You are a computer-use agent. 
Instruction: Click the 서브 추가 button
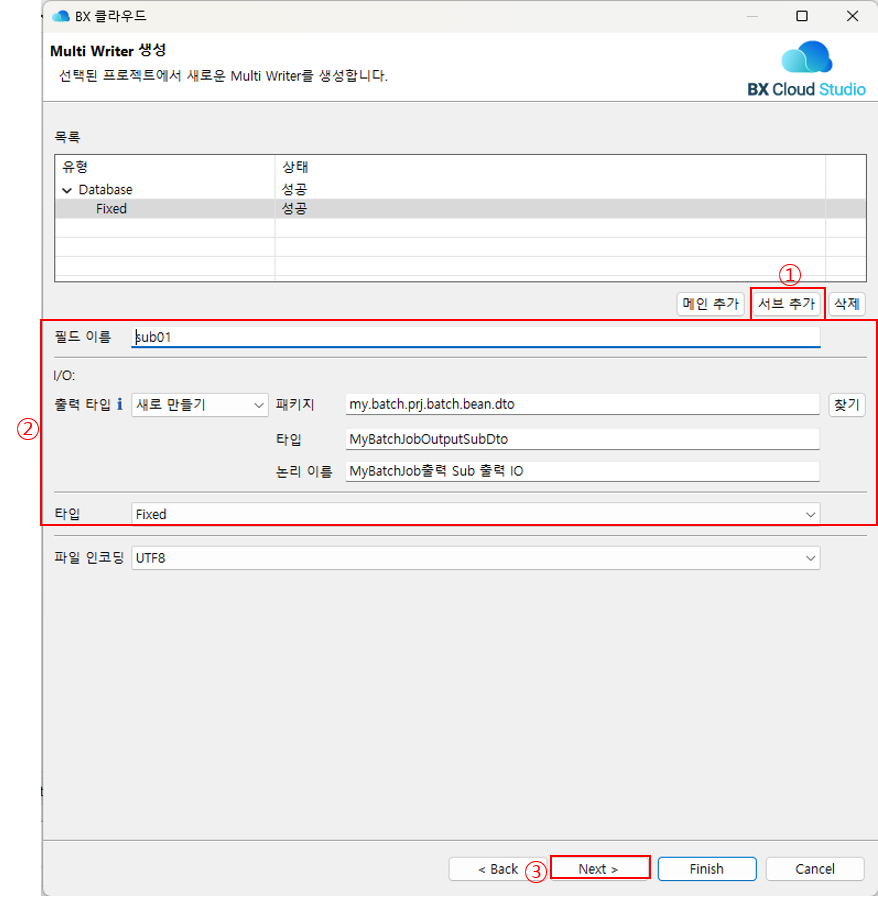click(786, 304)
